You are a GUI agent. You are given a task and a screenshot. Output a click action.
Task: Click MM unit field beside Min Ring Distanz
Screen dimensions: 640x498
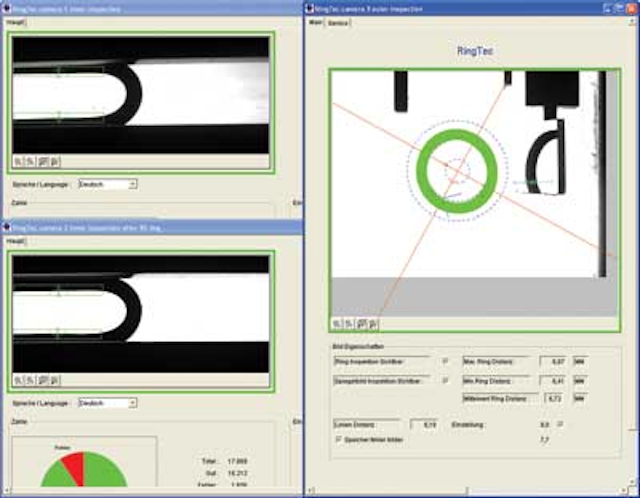point(580,381)
